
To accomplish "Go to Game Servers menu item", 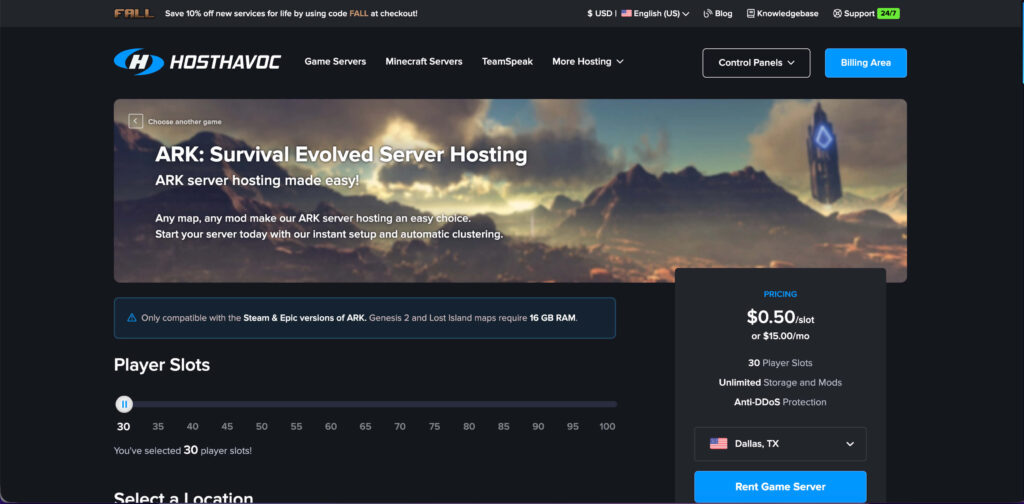I will pos(335,62).
